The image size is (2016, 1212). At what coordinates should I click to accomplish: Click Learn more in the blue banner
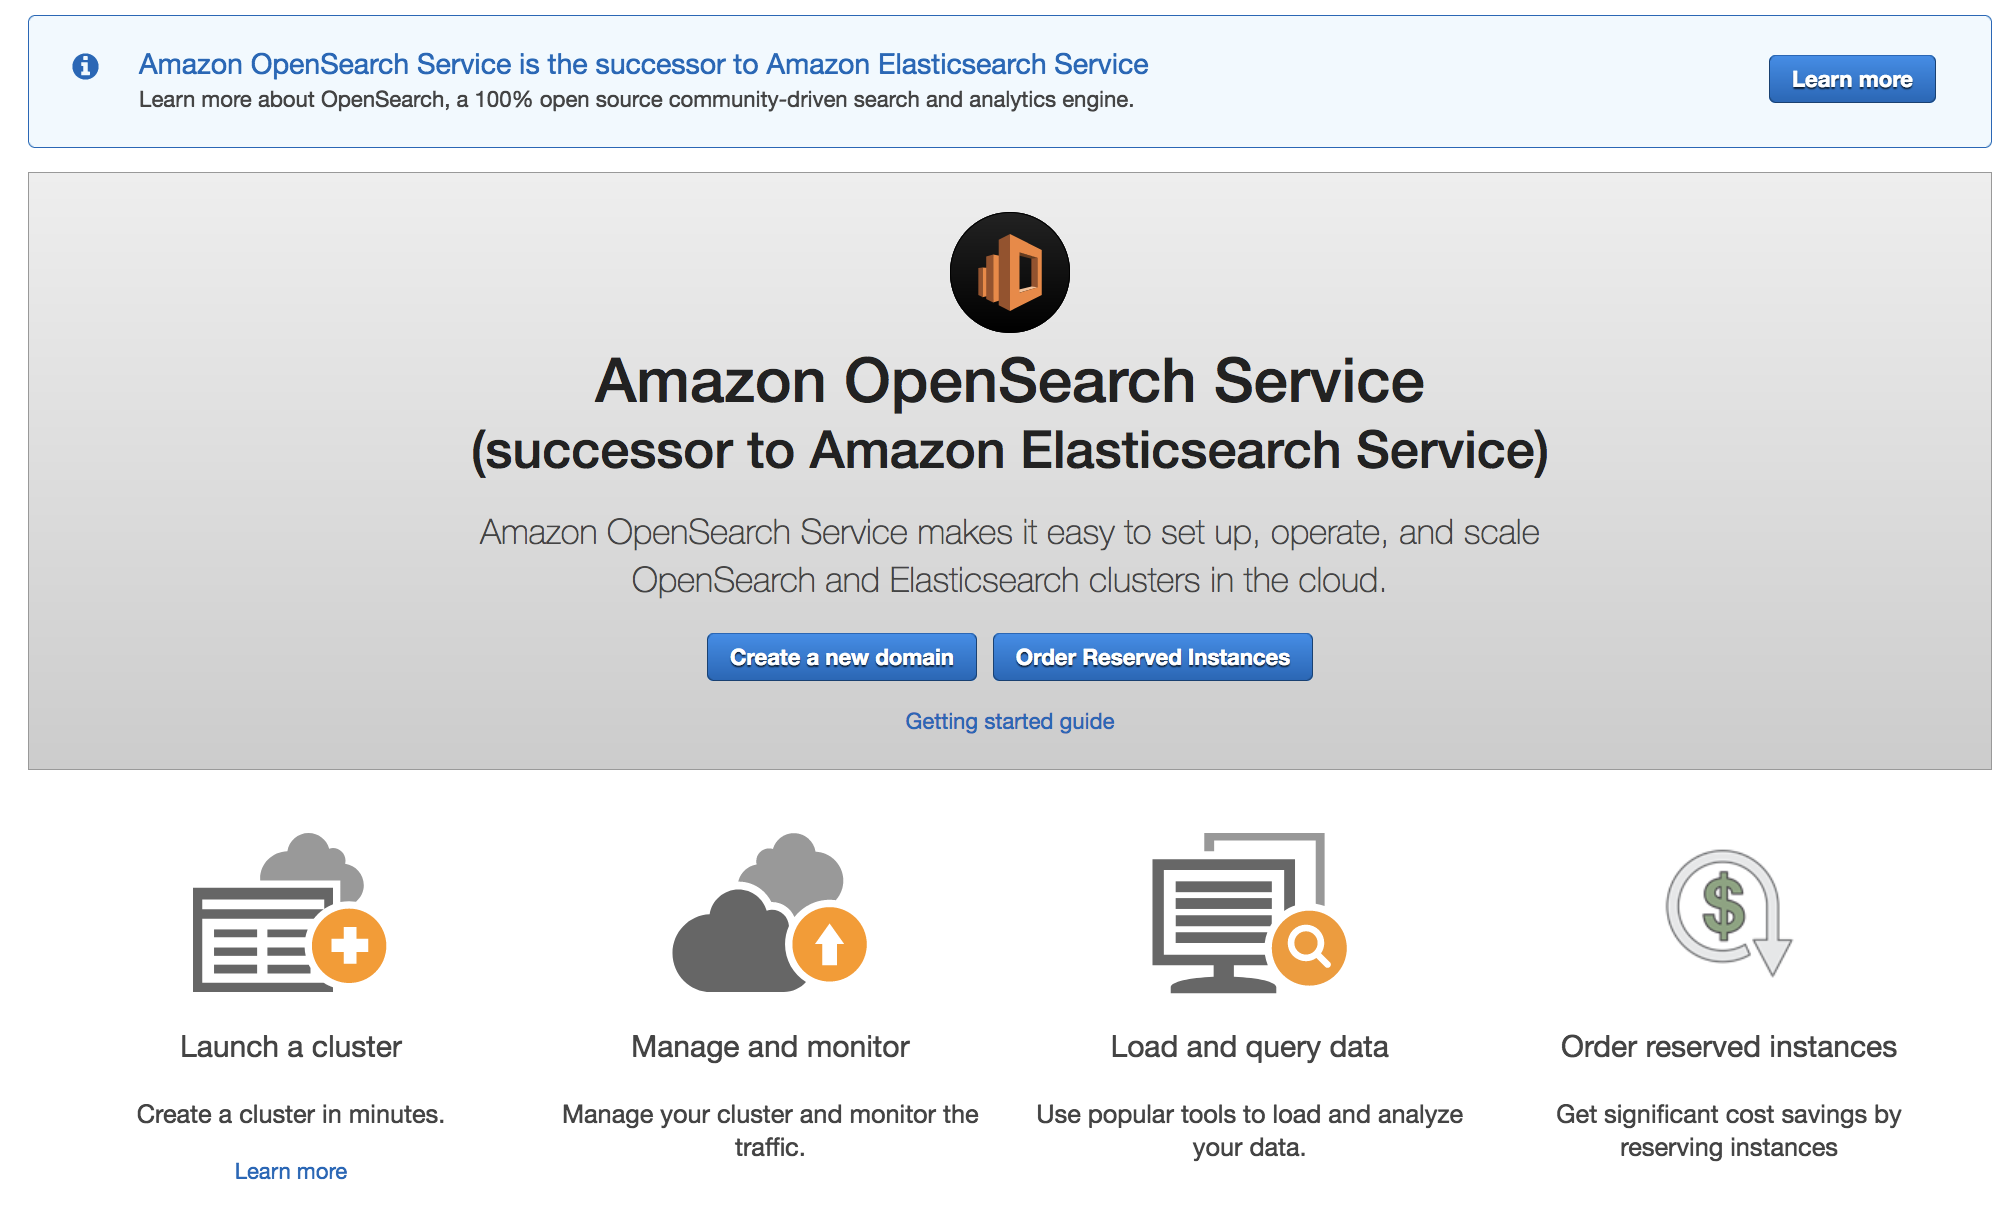(1851, 79)
